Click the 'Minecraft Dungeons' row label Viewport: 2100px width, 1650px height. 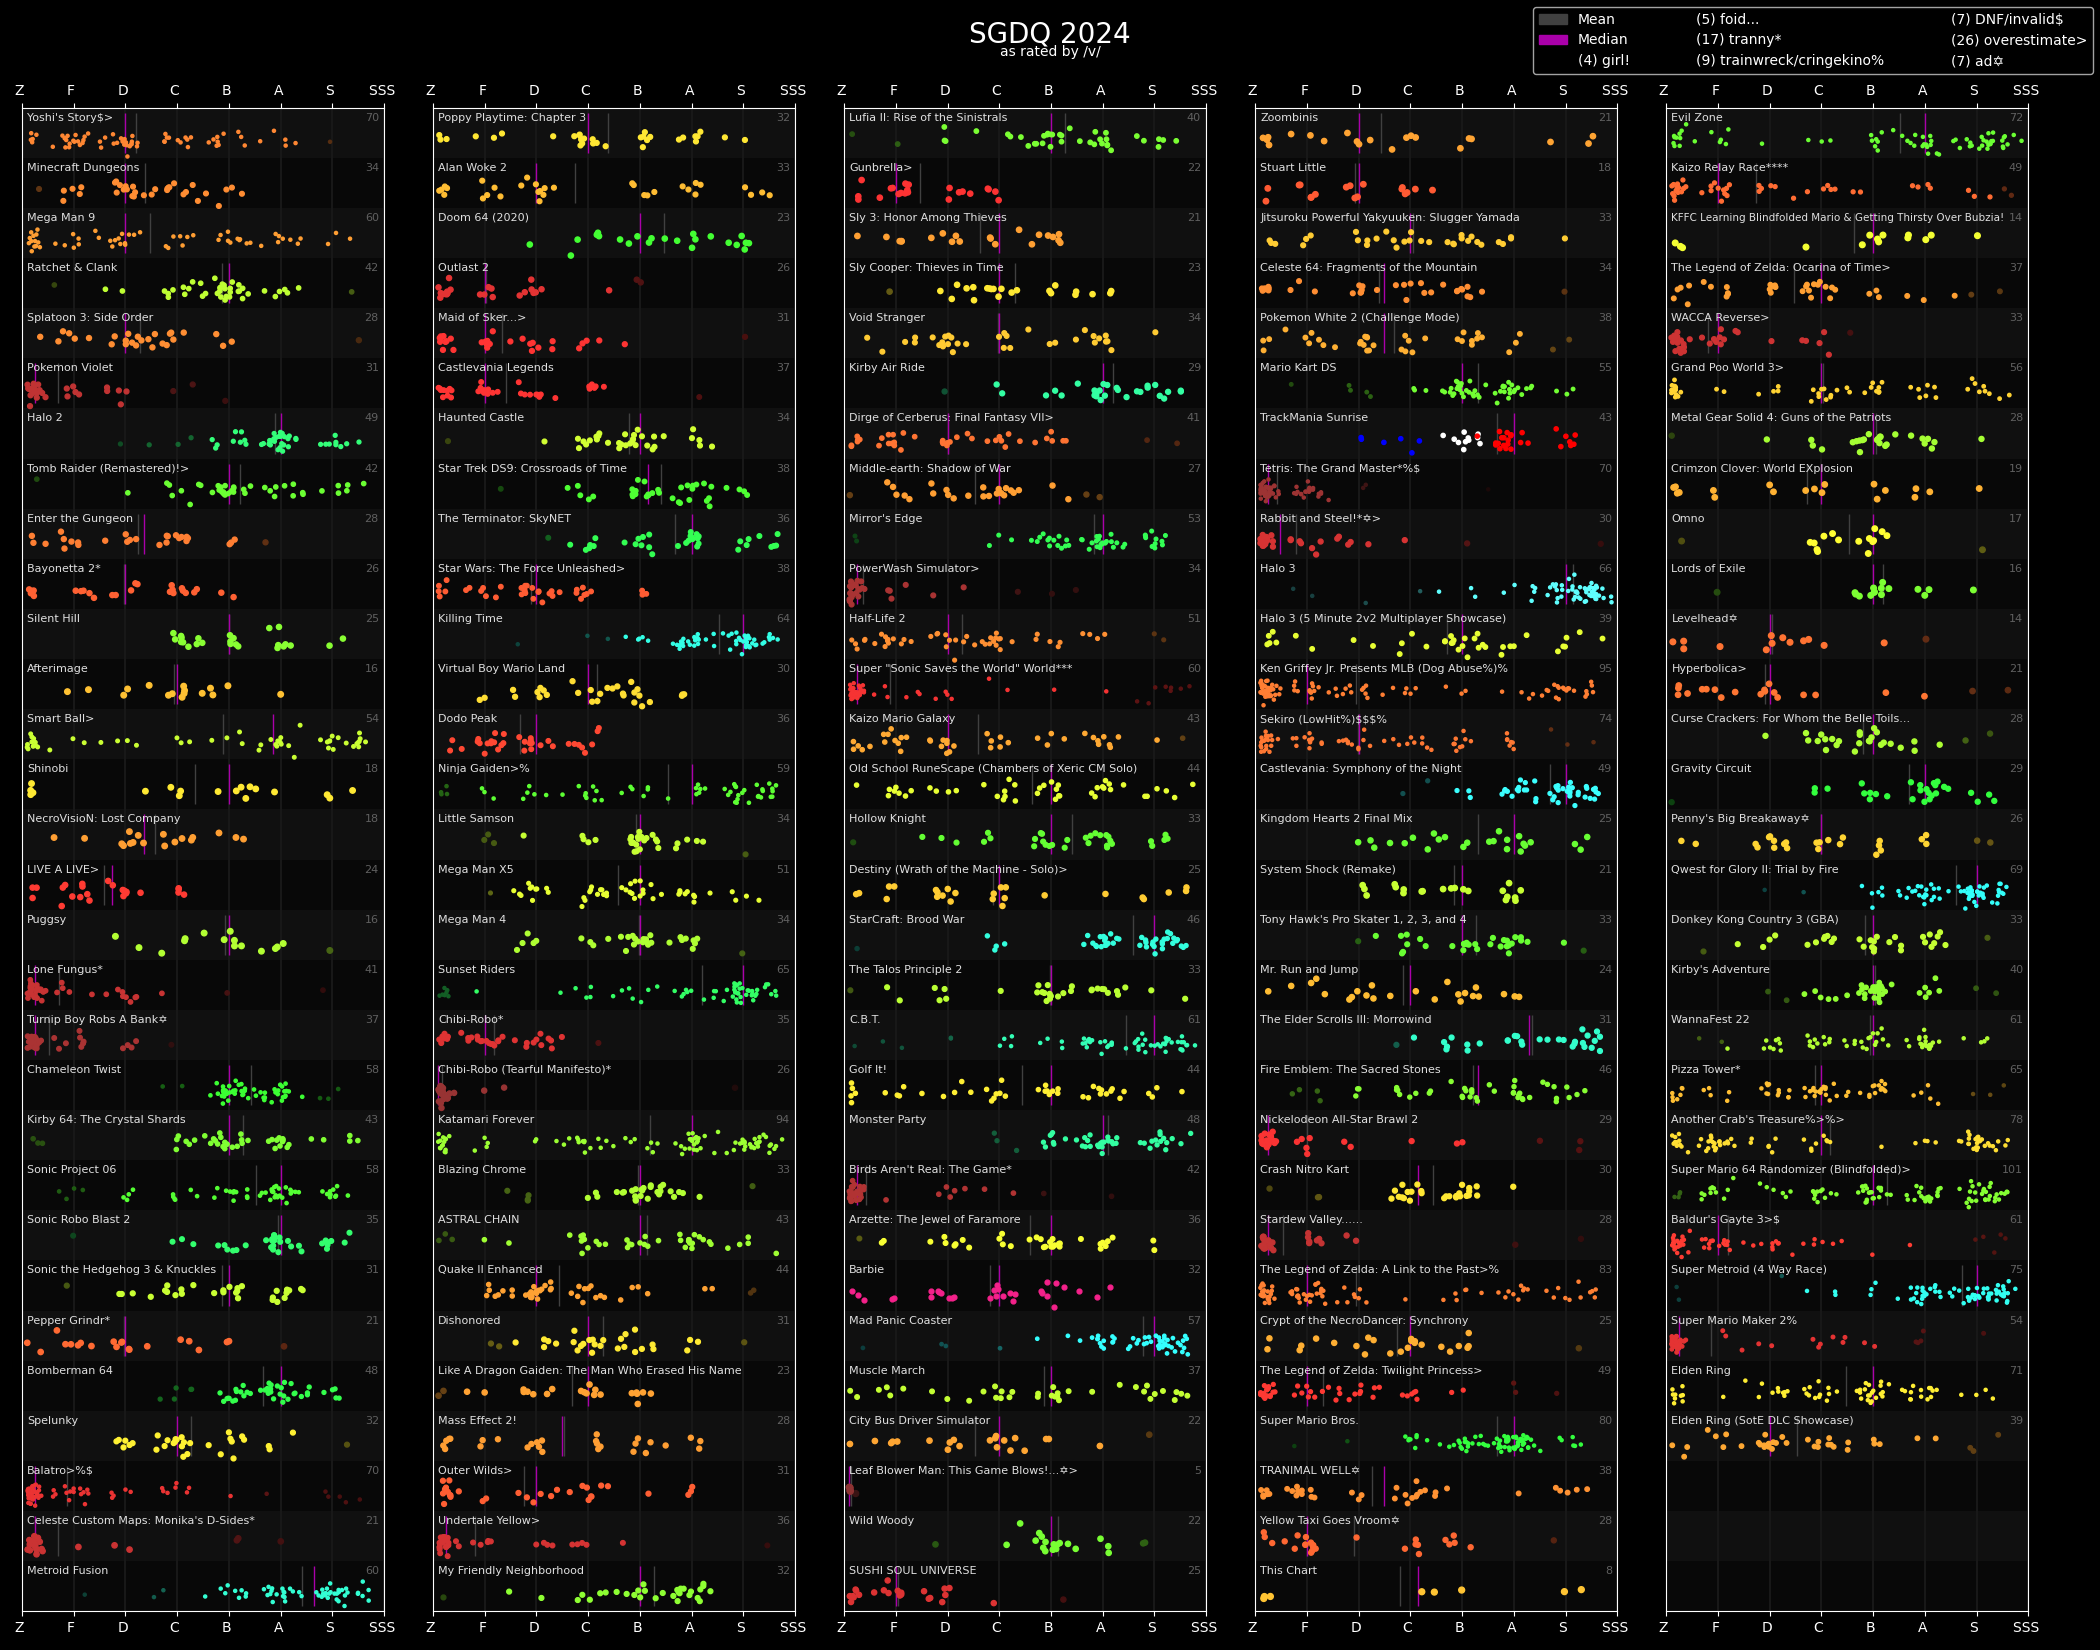click(83, 167)
